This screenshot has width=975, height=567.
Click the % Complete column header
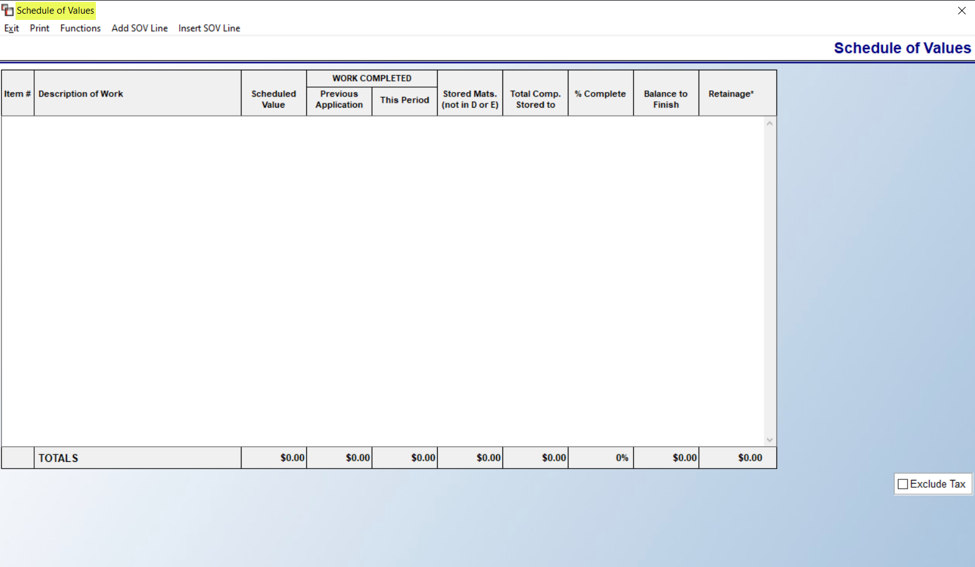[601, 93]
